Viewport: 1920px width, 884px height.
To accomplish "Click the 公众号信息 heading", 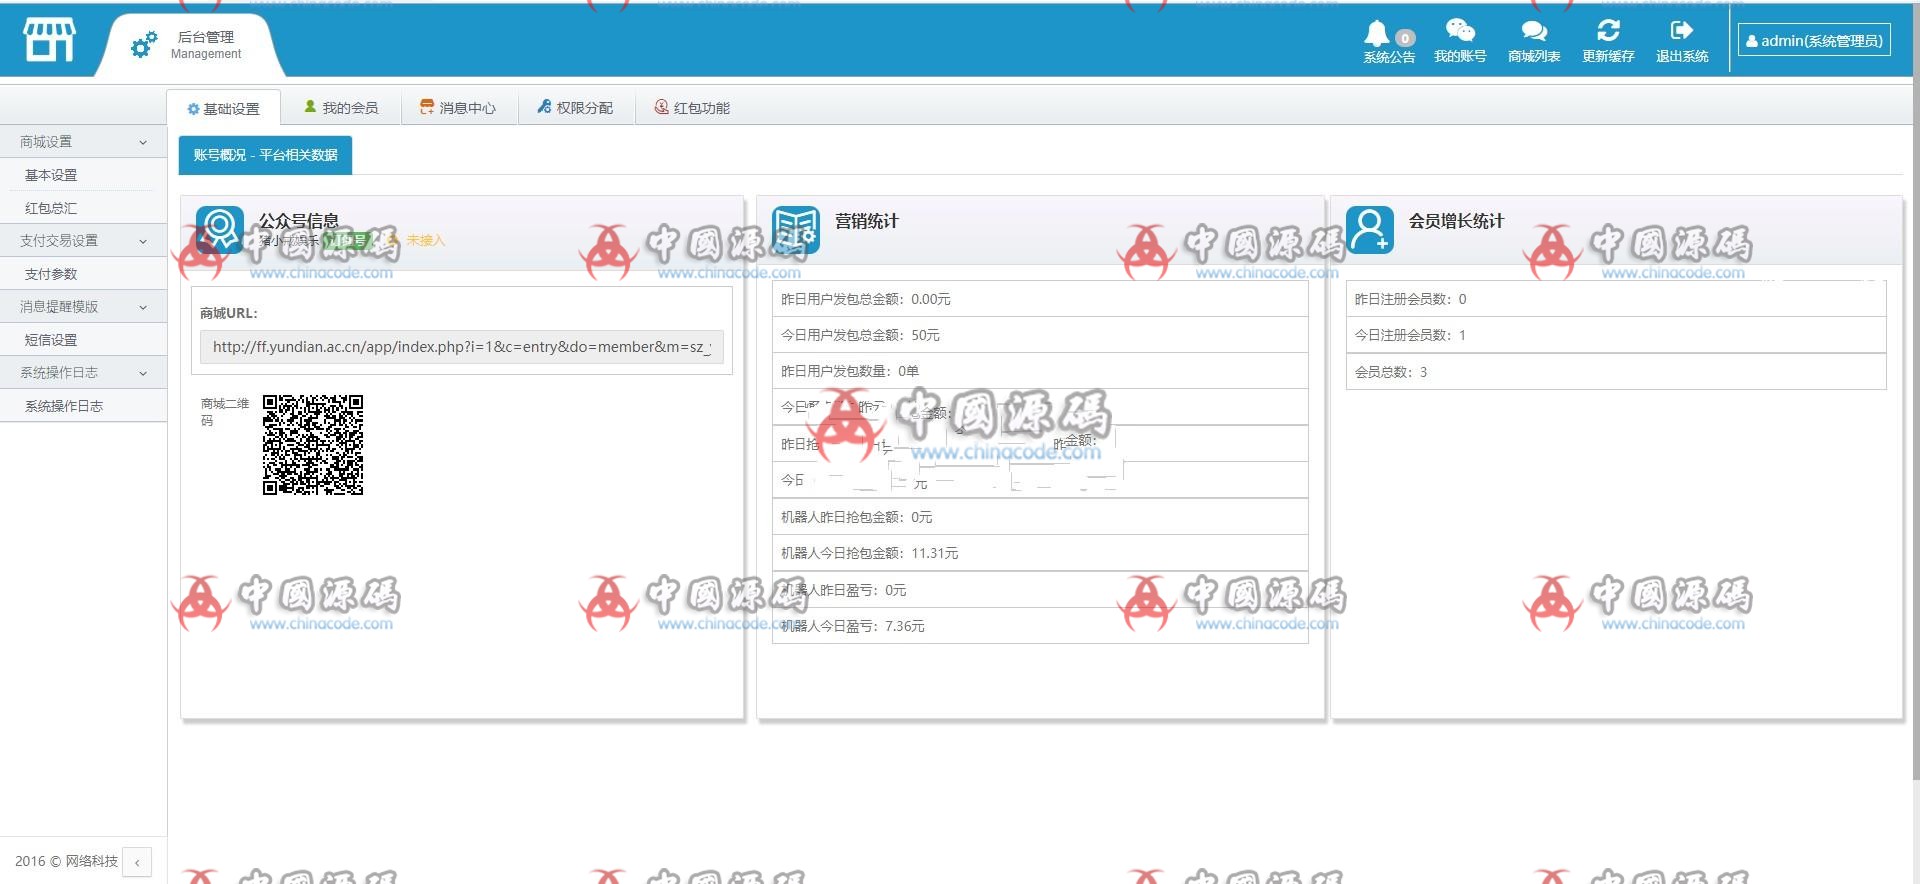I will tap(299, 221).
